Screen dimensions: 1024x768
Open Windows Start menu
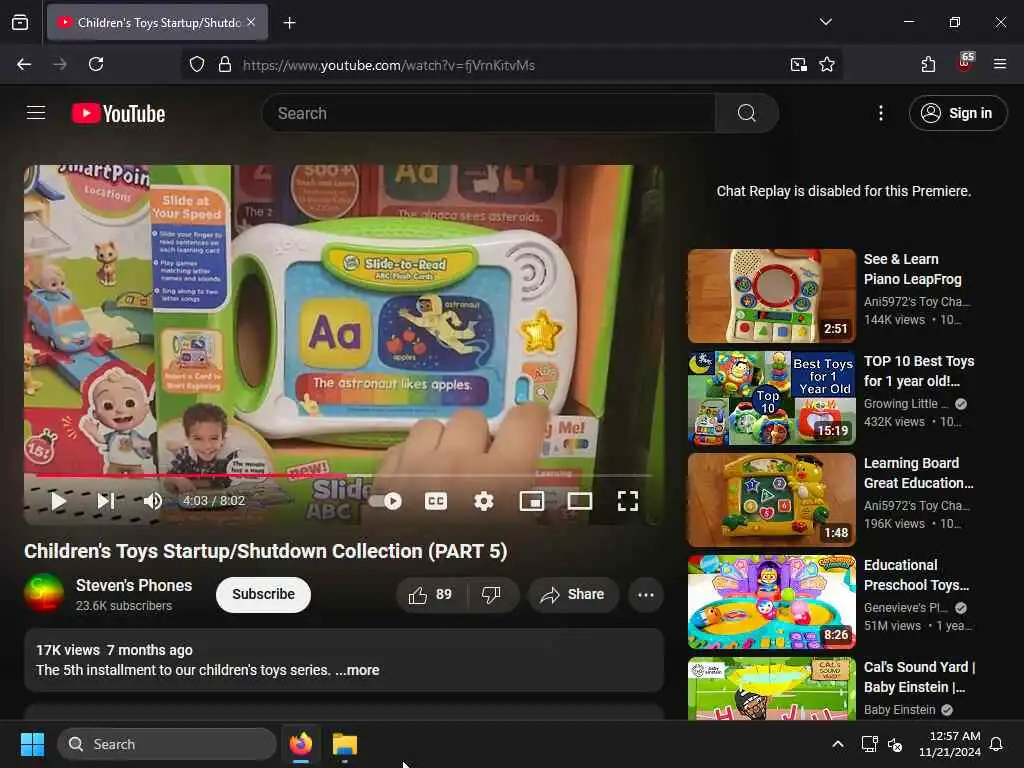click(x=32, y=744)
